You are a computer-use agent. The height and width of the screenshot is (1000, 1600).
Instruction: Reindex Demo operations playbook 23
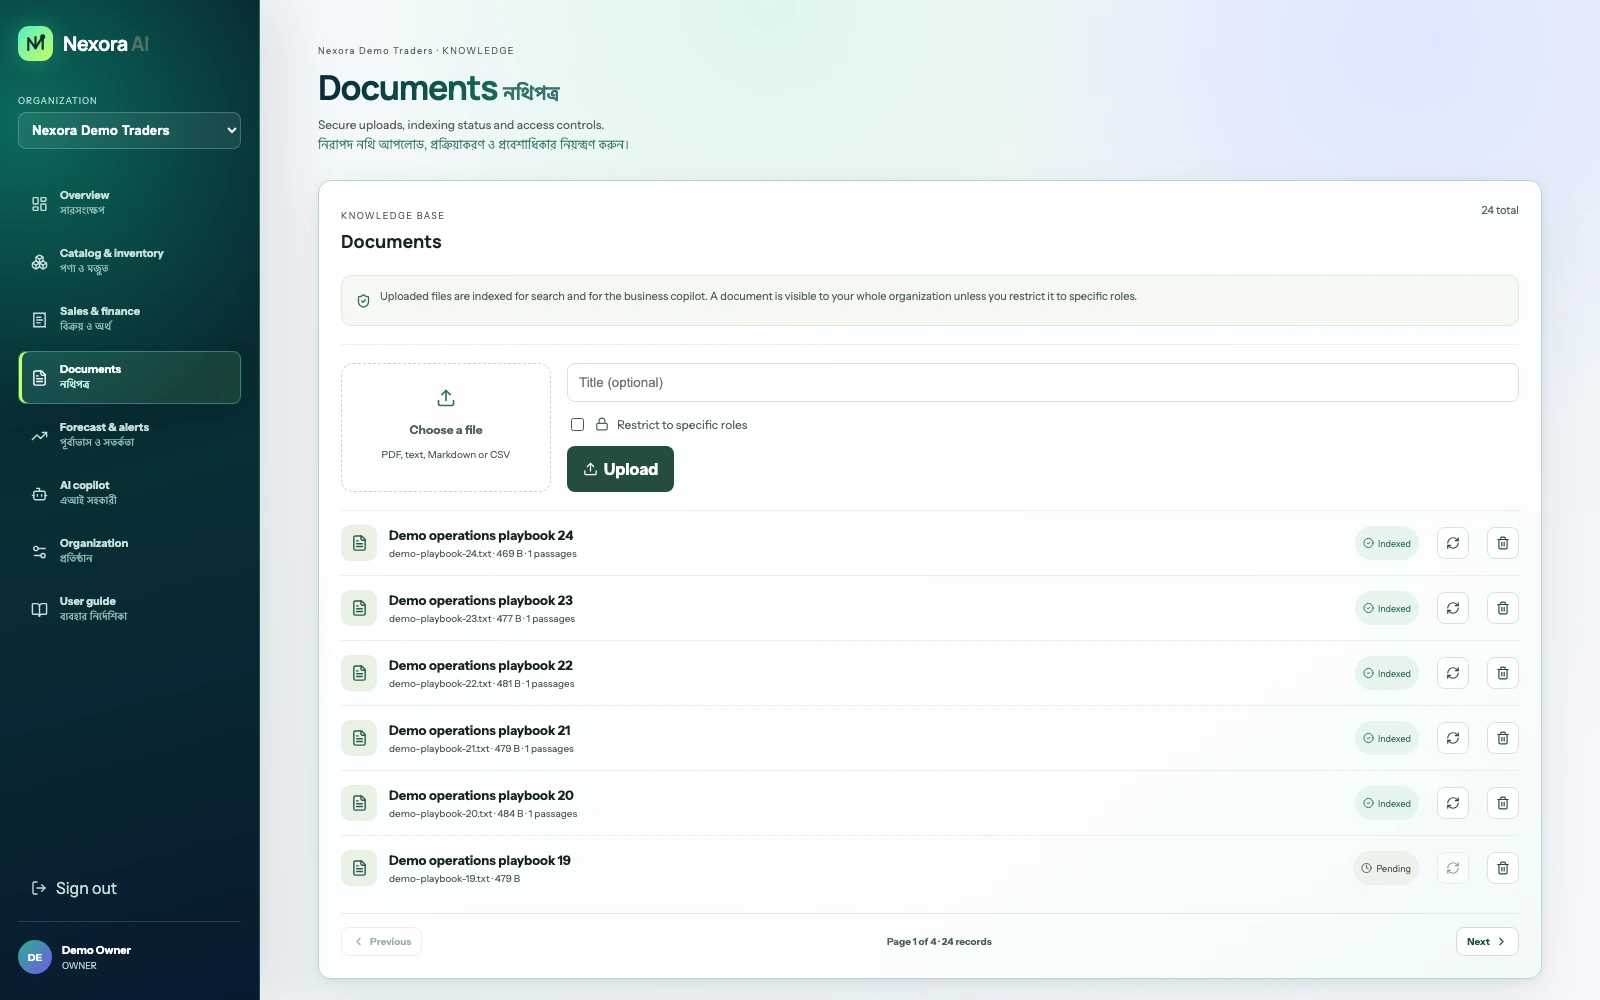click(x=1453, y=608)
